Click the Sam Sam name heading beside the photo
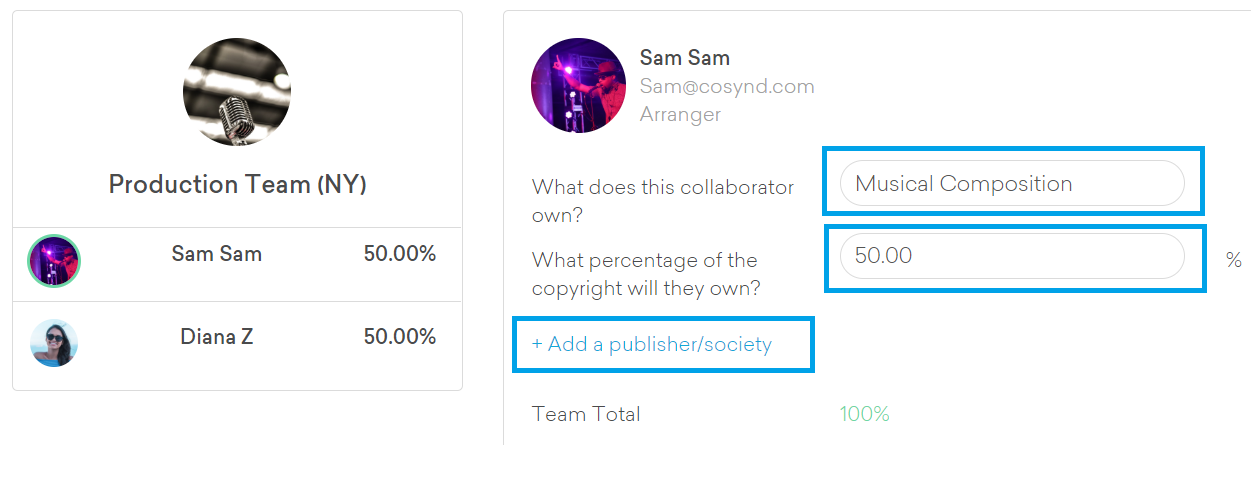This screenshot has width=1251, height=483. click(x=684, y=58)
